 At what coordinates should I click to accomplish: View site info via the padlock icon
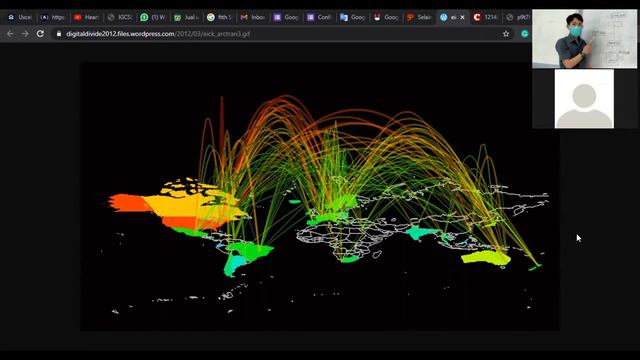pos(59,34)
